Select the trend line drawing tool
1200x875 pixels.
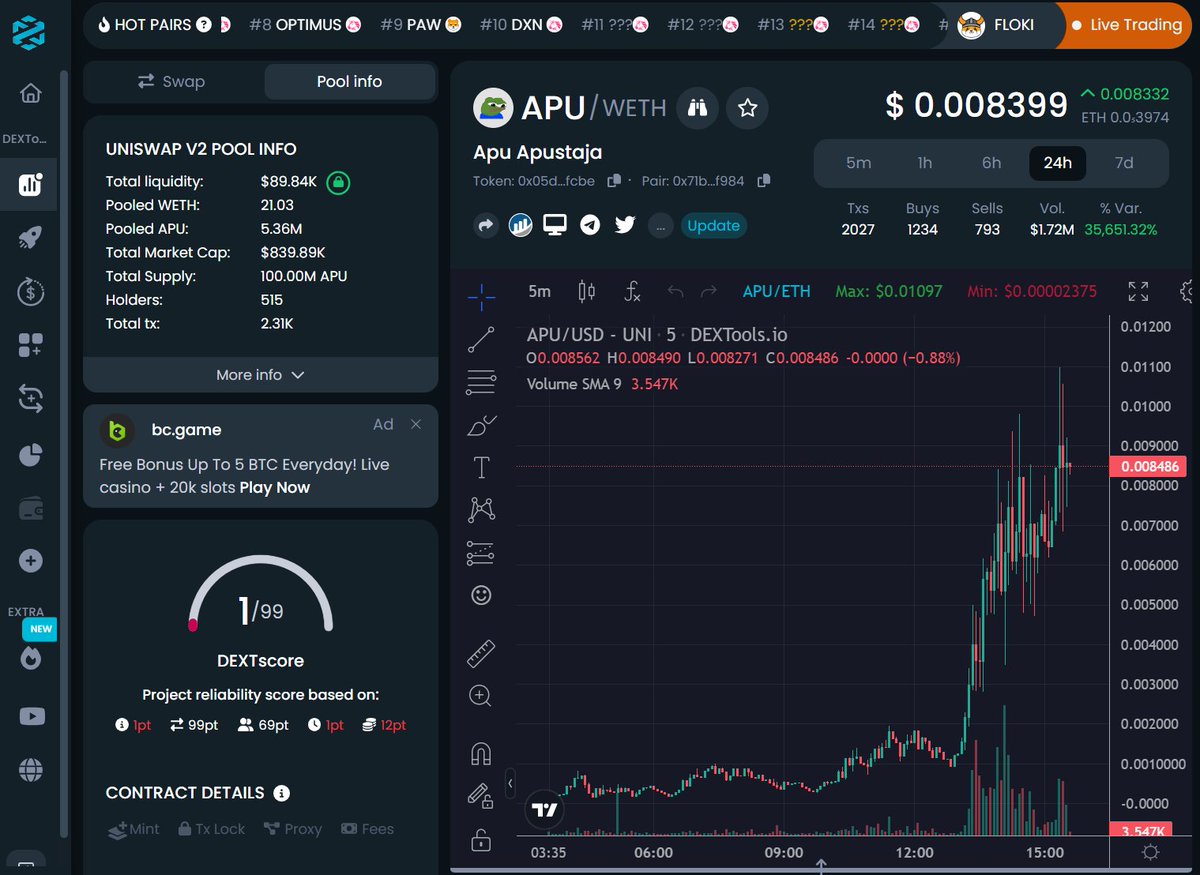coord(481,340)
